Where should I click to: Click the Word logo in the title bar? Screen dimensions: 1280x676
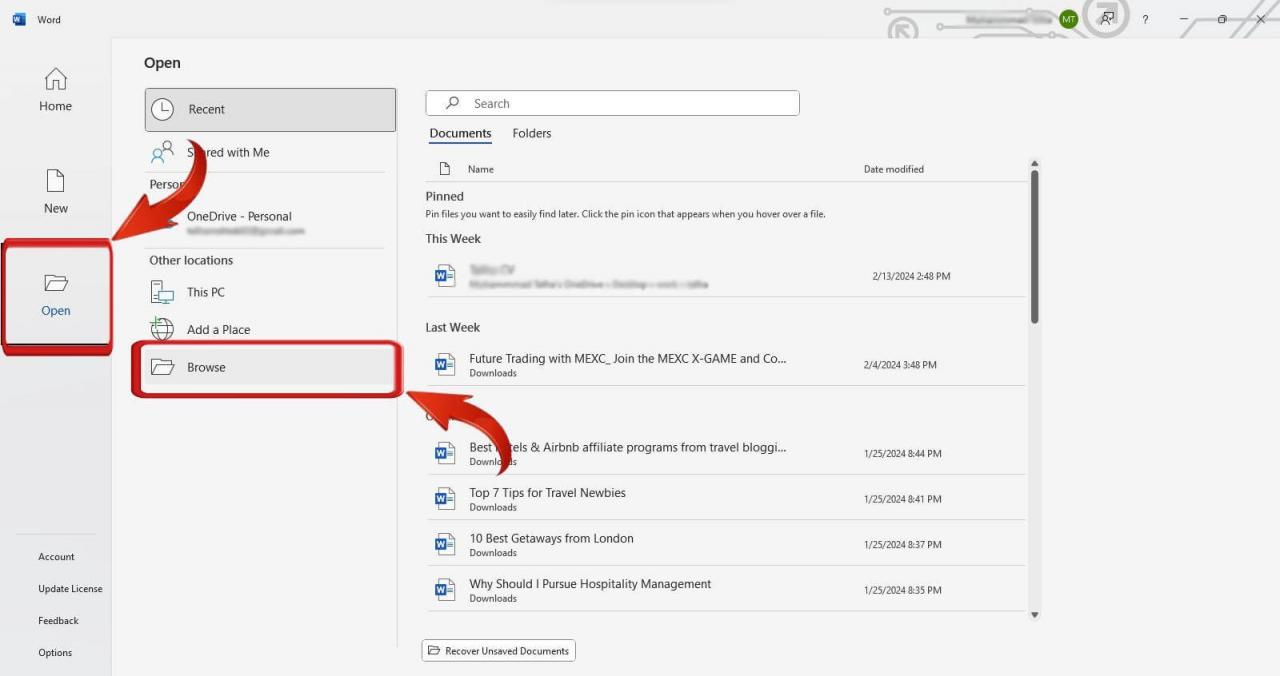(18, 18)
